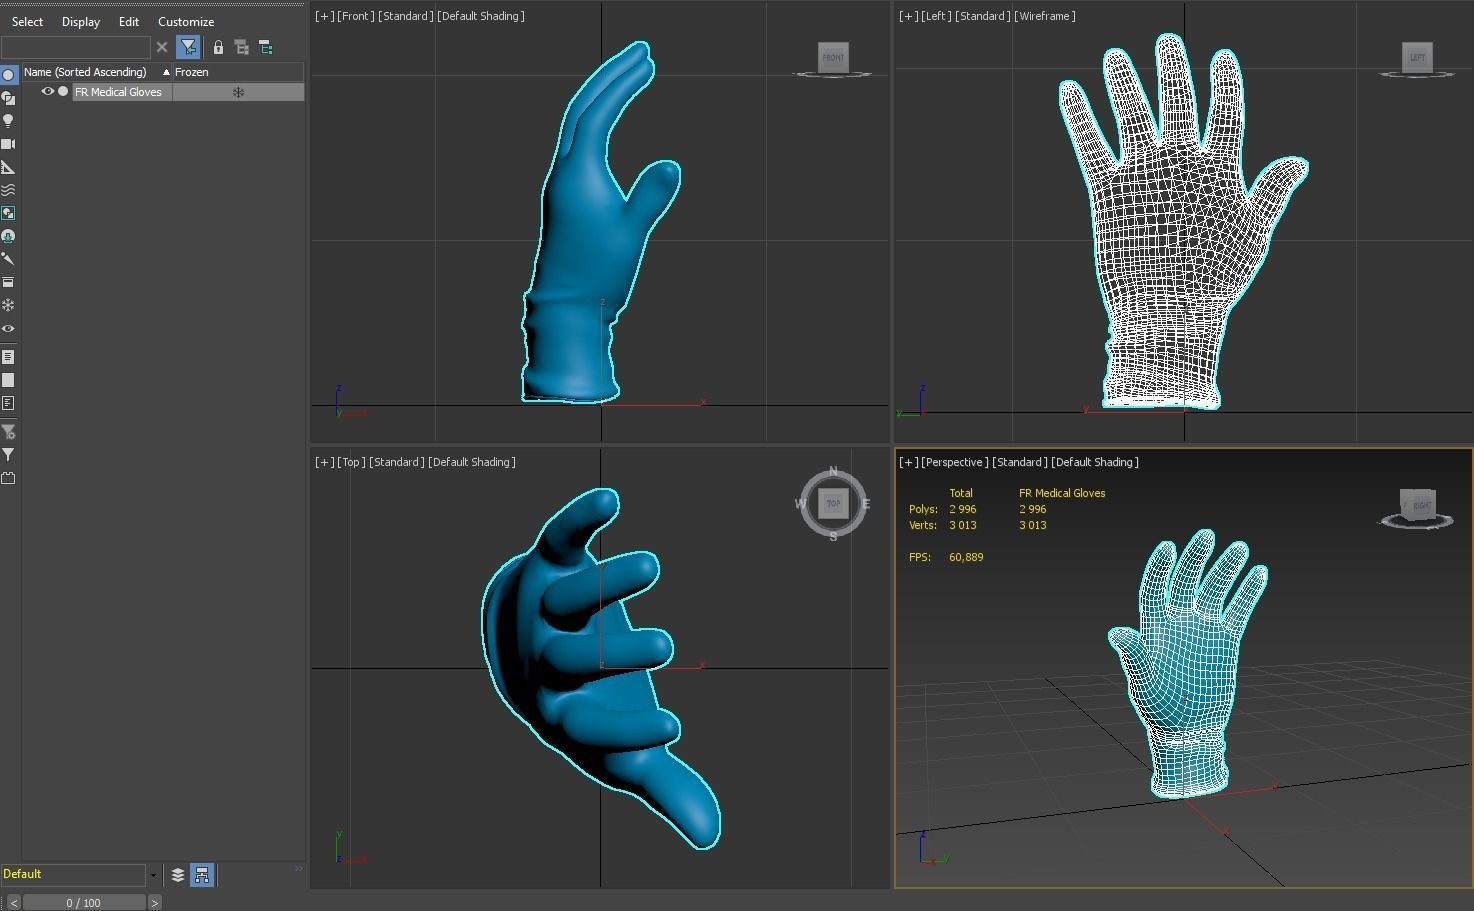This screenshot has height=911, width=1474.
Task: Click the Invert Display icon
Action: click(8, 403)
